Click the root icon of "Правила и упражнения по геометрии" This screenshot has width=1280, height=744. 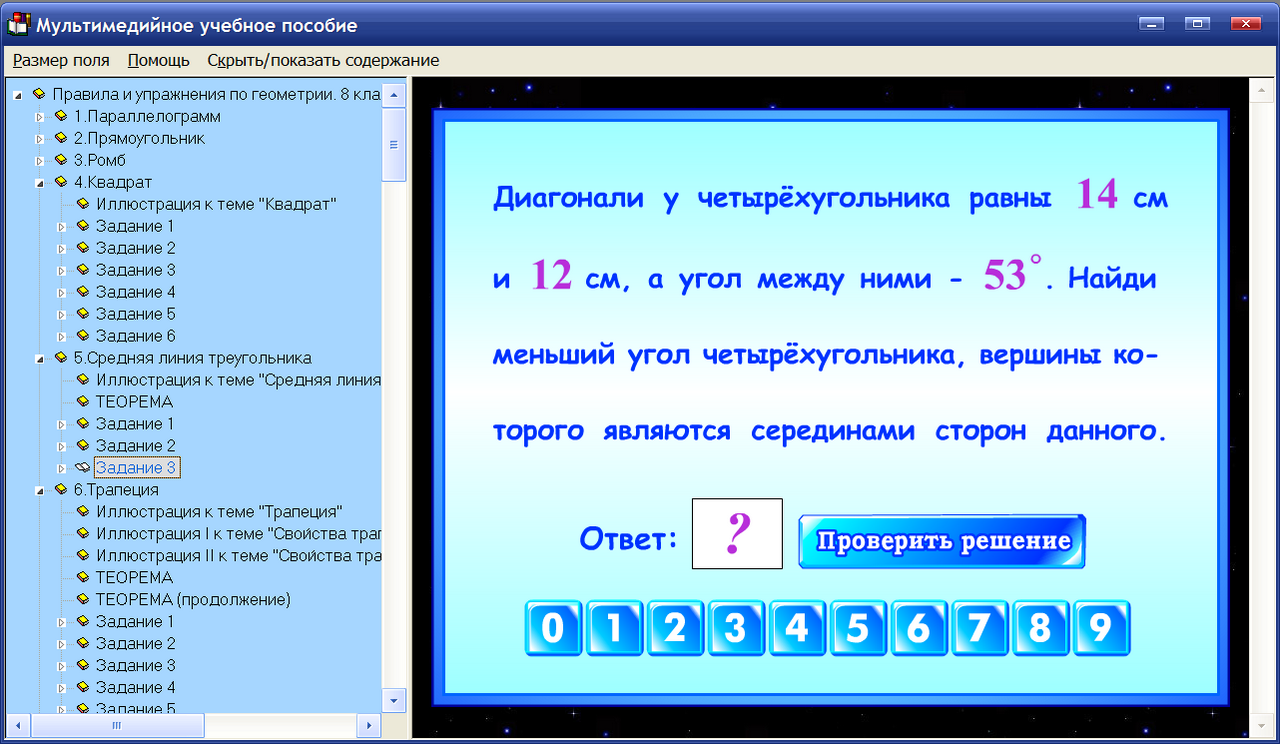coord(41,94)
